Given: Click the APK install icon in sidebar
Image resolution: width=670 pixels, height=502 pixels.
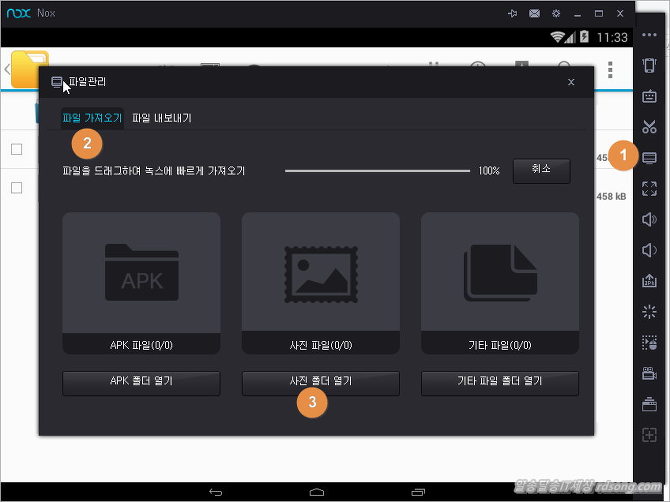Looking at the screenshot, I should coord(649,281).
